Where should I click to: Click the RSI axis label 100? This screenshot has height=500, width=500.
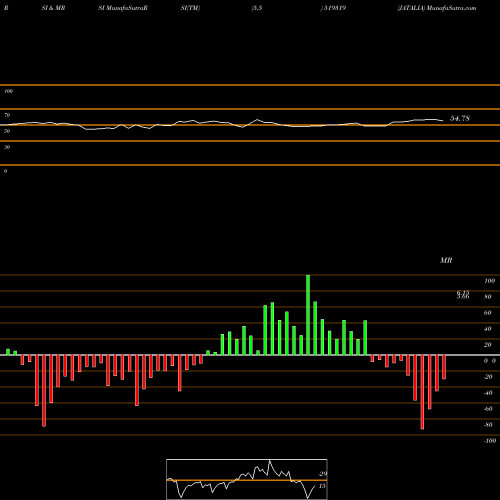[8, 91]
